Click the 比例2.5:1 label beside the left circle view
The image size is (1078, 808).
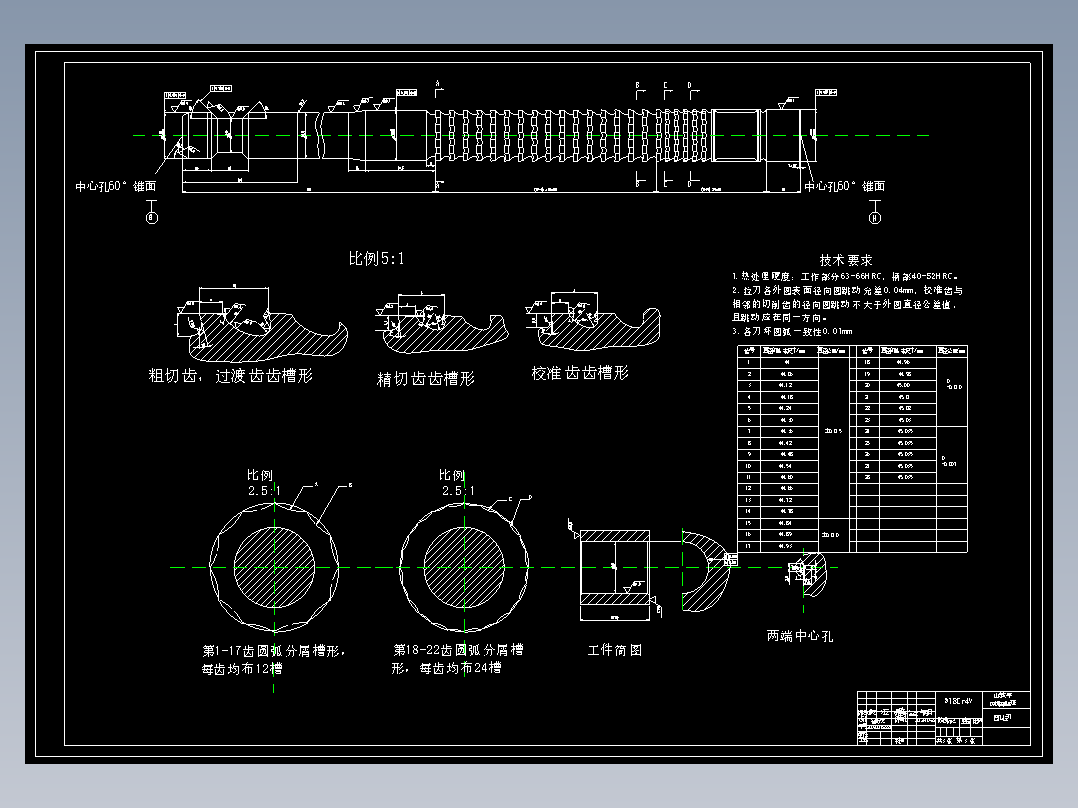[260, 480]
